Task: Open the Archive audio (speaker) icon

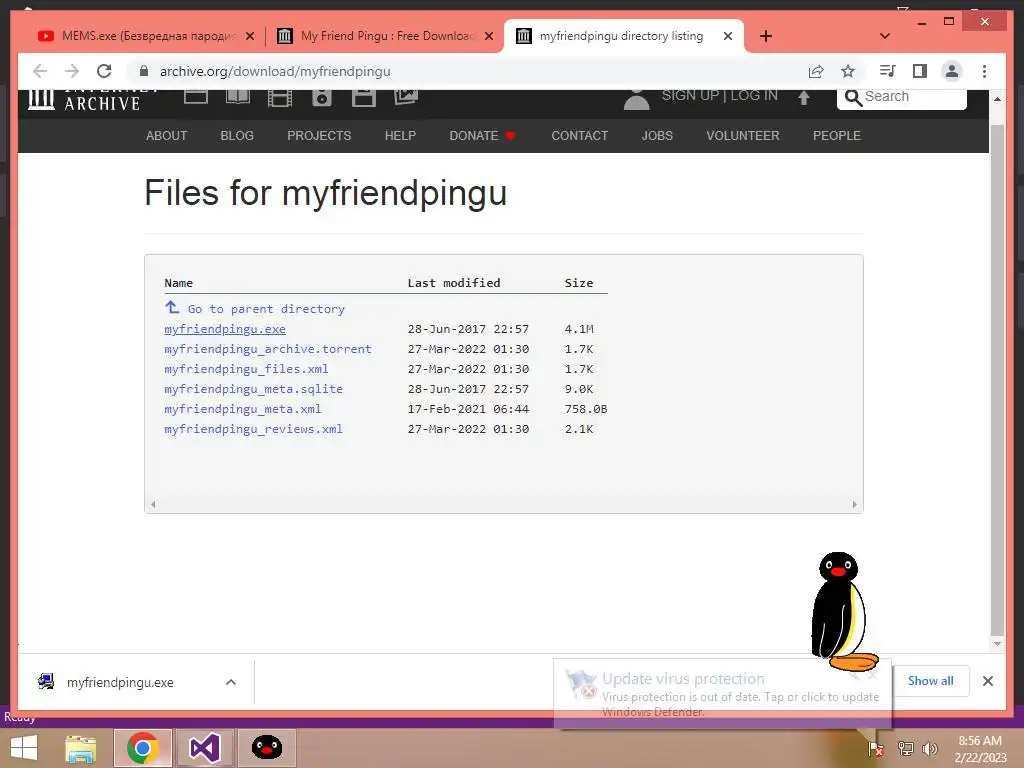Action: pos(322,97)
